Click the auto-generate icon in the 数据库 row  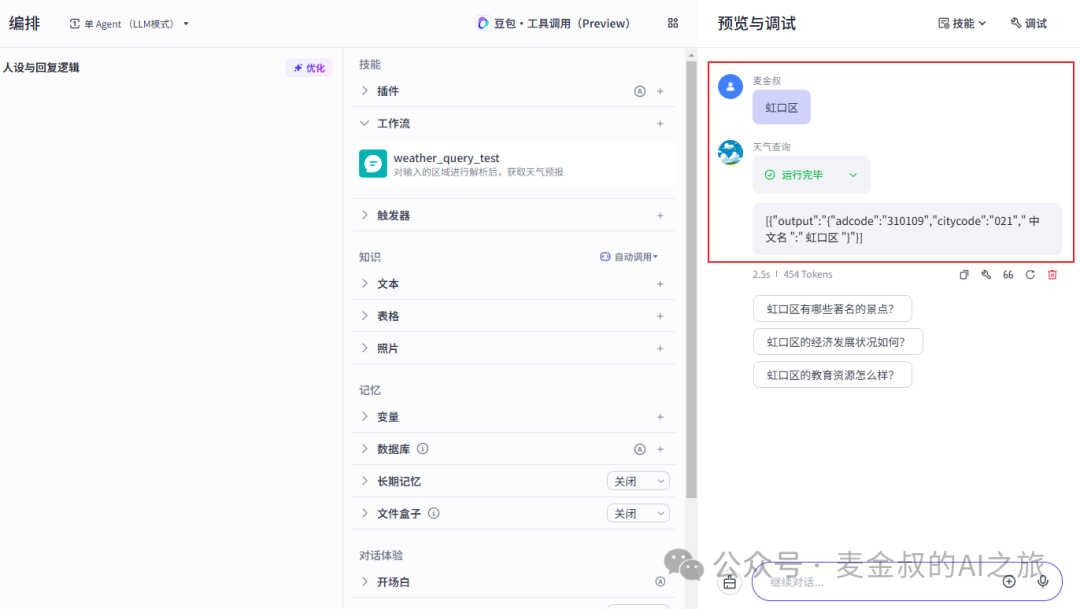point(640,449)
